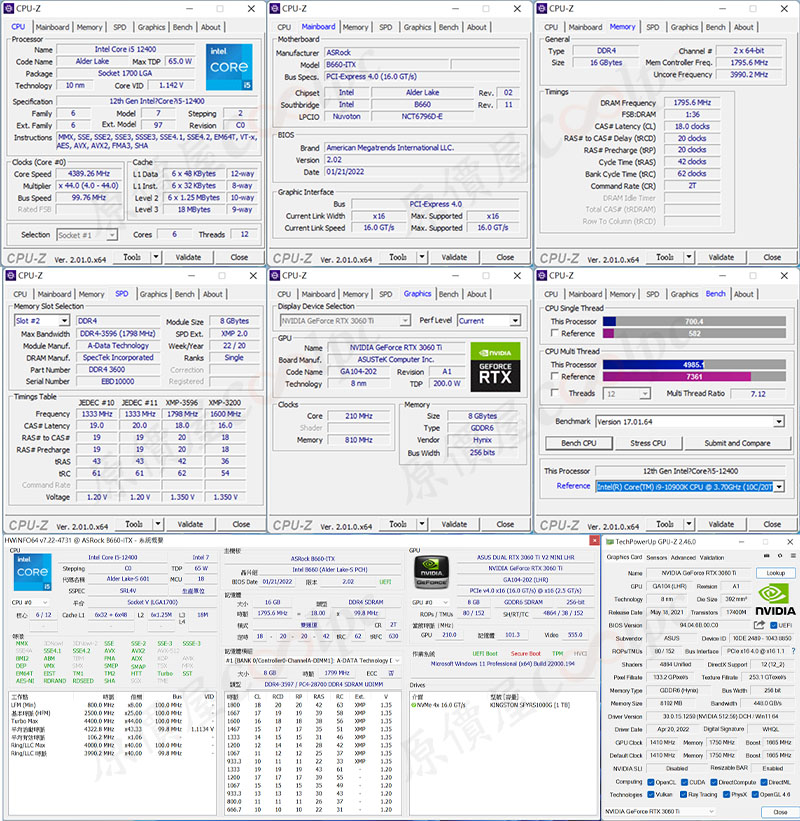Expand the memory module dropdown in HWiNFO64
Image resolution: width=800 pixels, height=821 pixels.
(313, 661)
